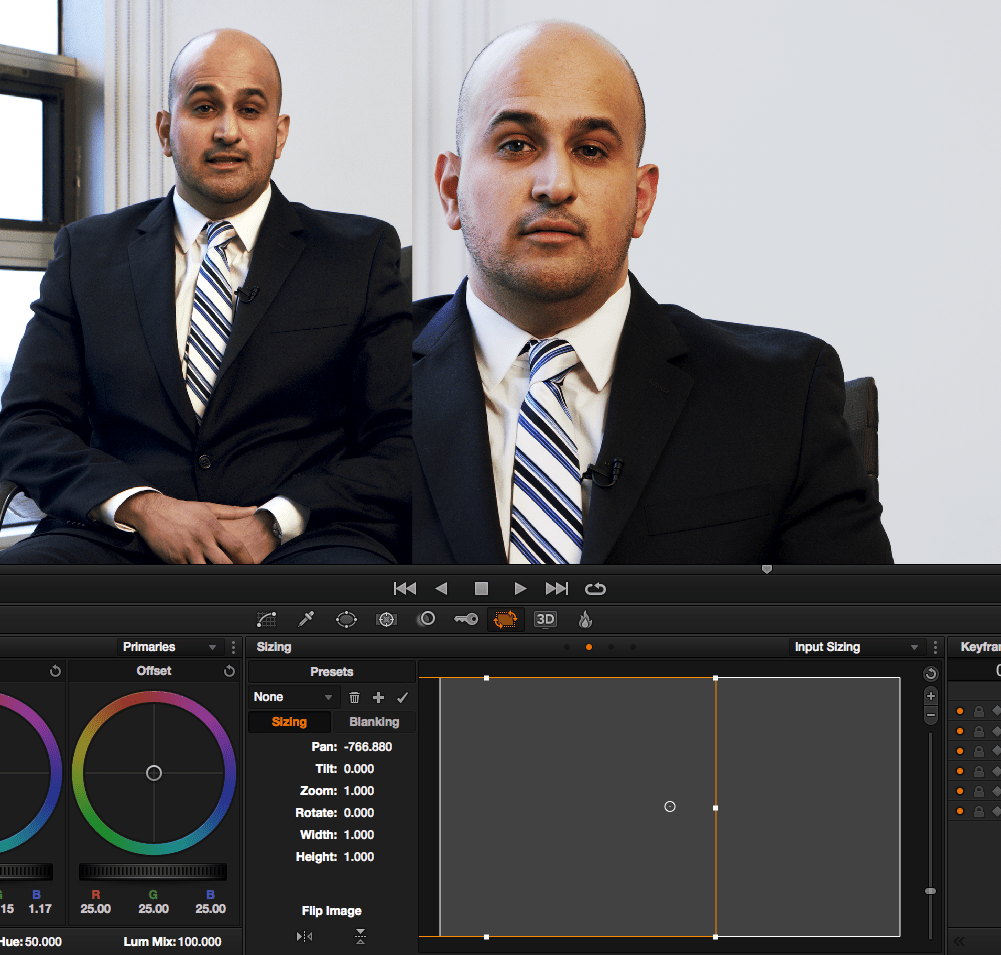Open the Motion Effects flame palette
The height and width of the screenshot is (955, 1001).
tap(585, 619)
